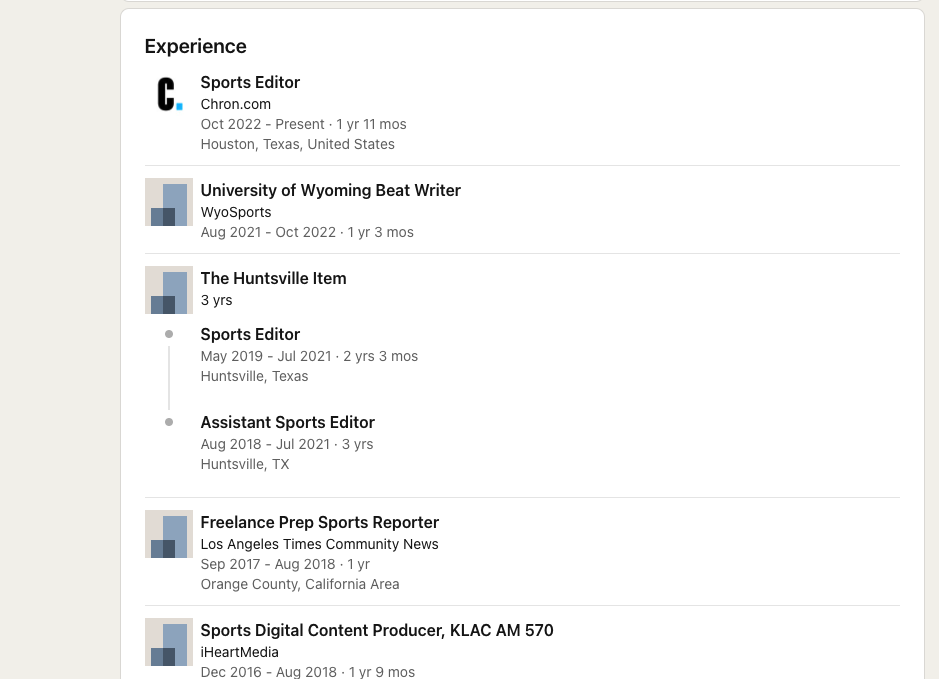Click the iHeartMedia company name text
The height and width of the screenshot is (679, 939).
239,652
